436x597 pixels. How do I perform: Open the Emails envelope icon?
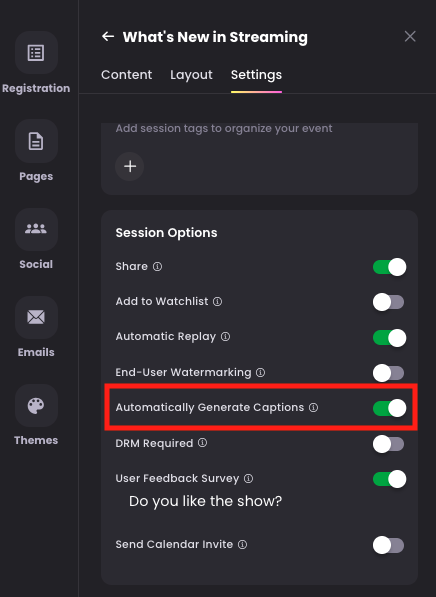point(36,317)
